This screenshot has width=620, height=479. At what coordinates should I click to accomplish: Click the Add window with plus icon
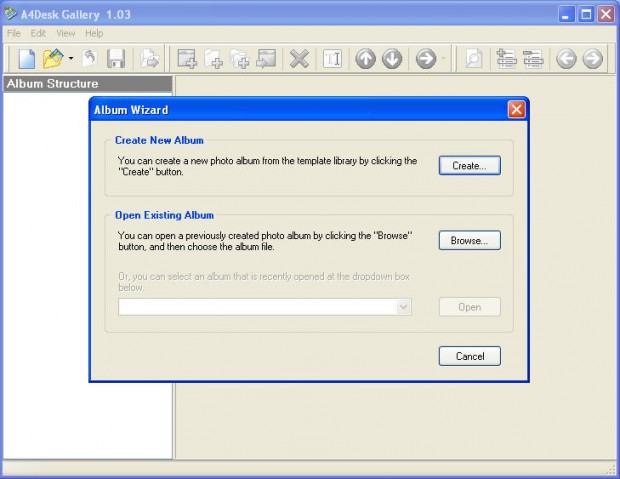[187, 59]
